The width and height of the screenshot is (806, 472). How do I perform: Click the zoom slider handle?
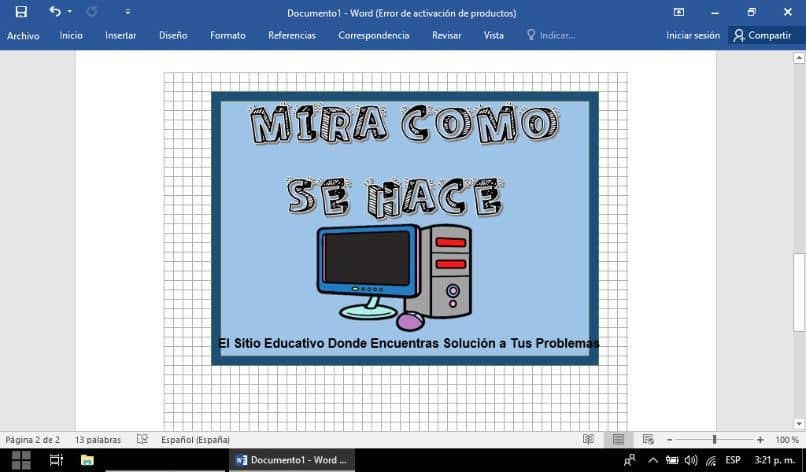(x=715, y=440)
